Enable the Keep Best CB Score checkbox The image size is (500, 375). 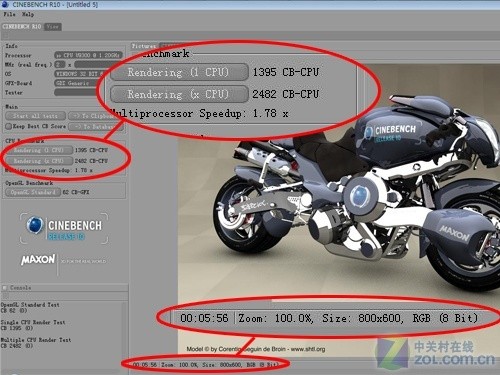click(9, 126)
